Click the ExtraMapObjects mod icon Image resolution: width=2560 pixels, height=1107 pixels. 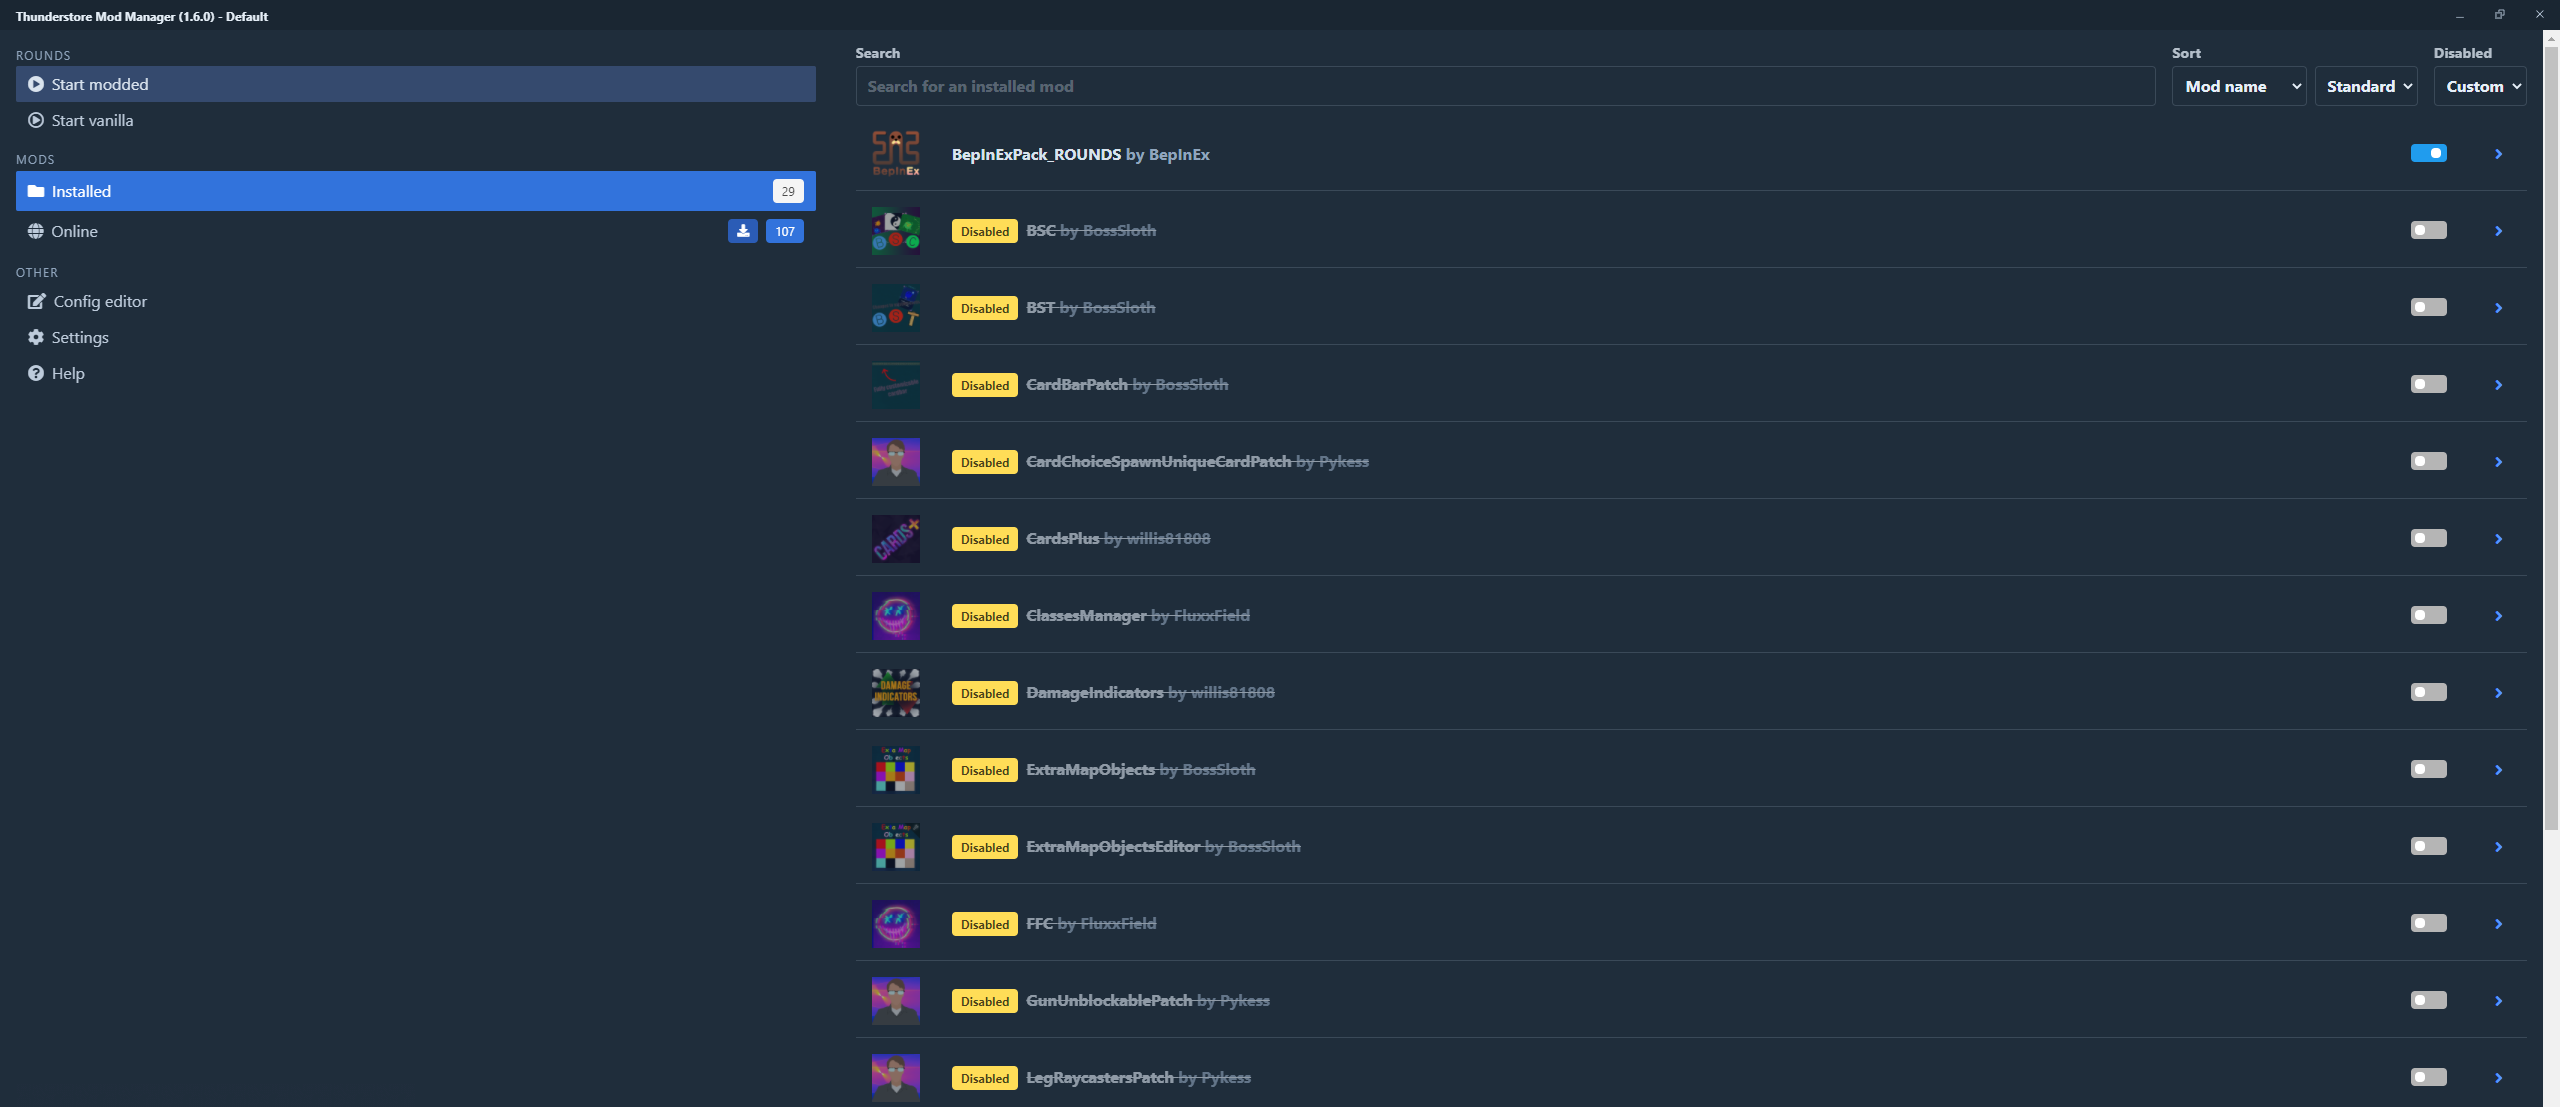click(x=895, y=770)
